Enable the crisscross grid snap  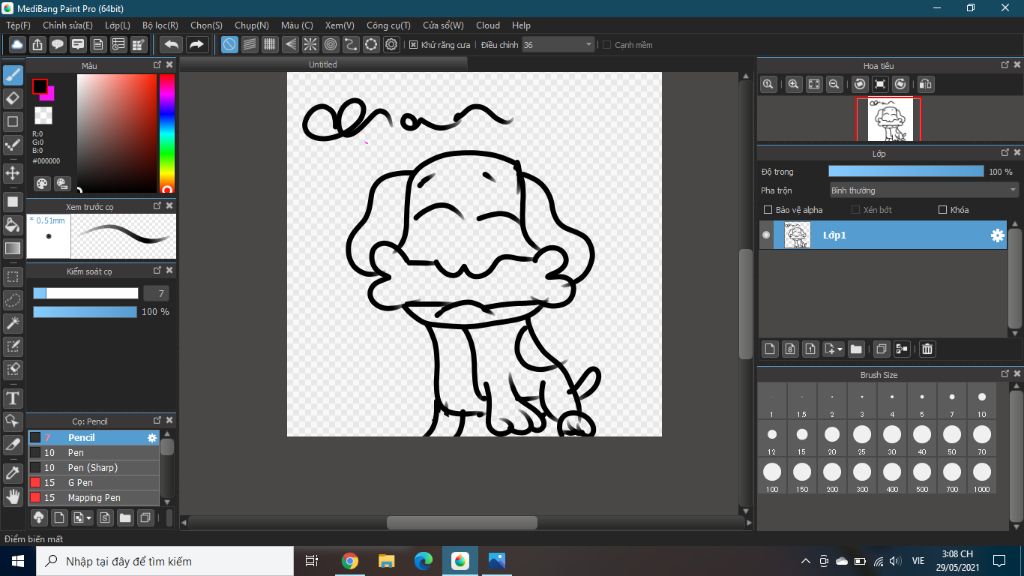270,44
